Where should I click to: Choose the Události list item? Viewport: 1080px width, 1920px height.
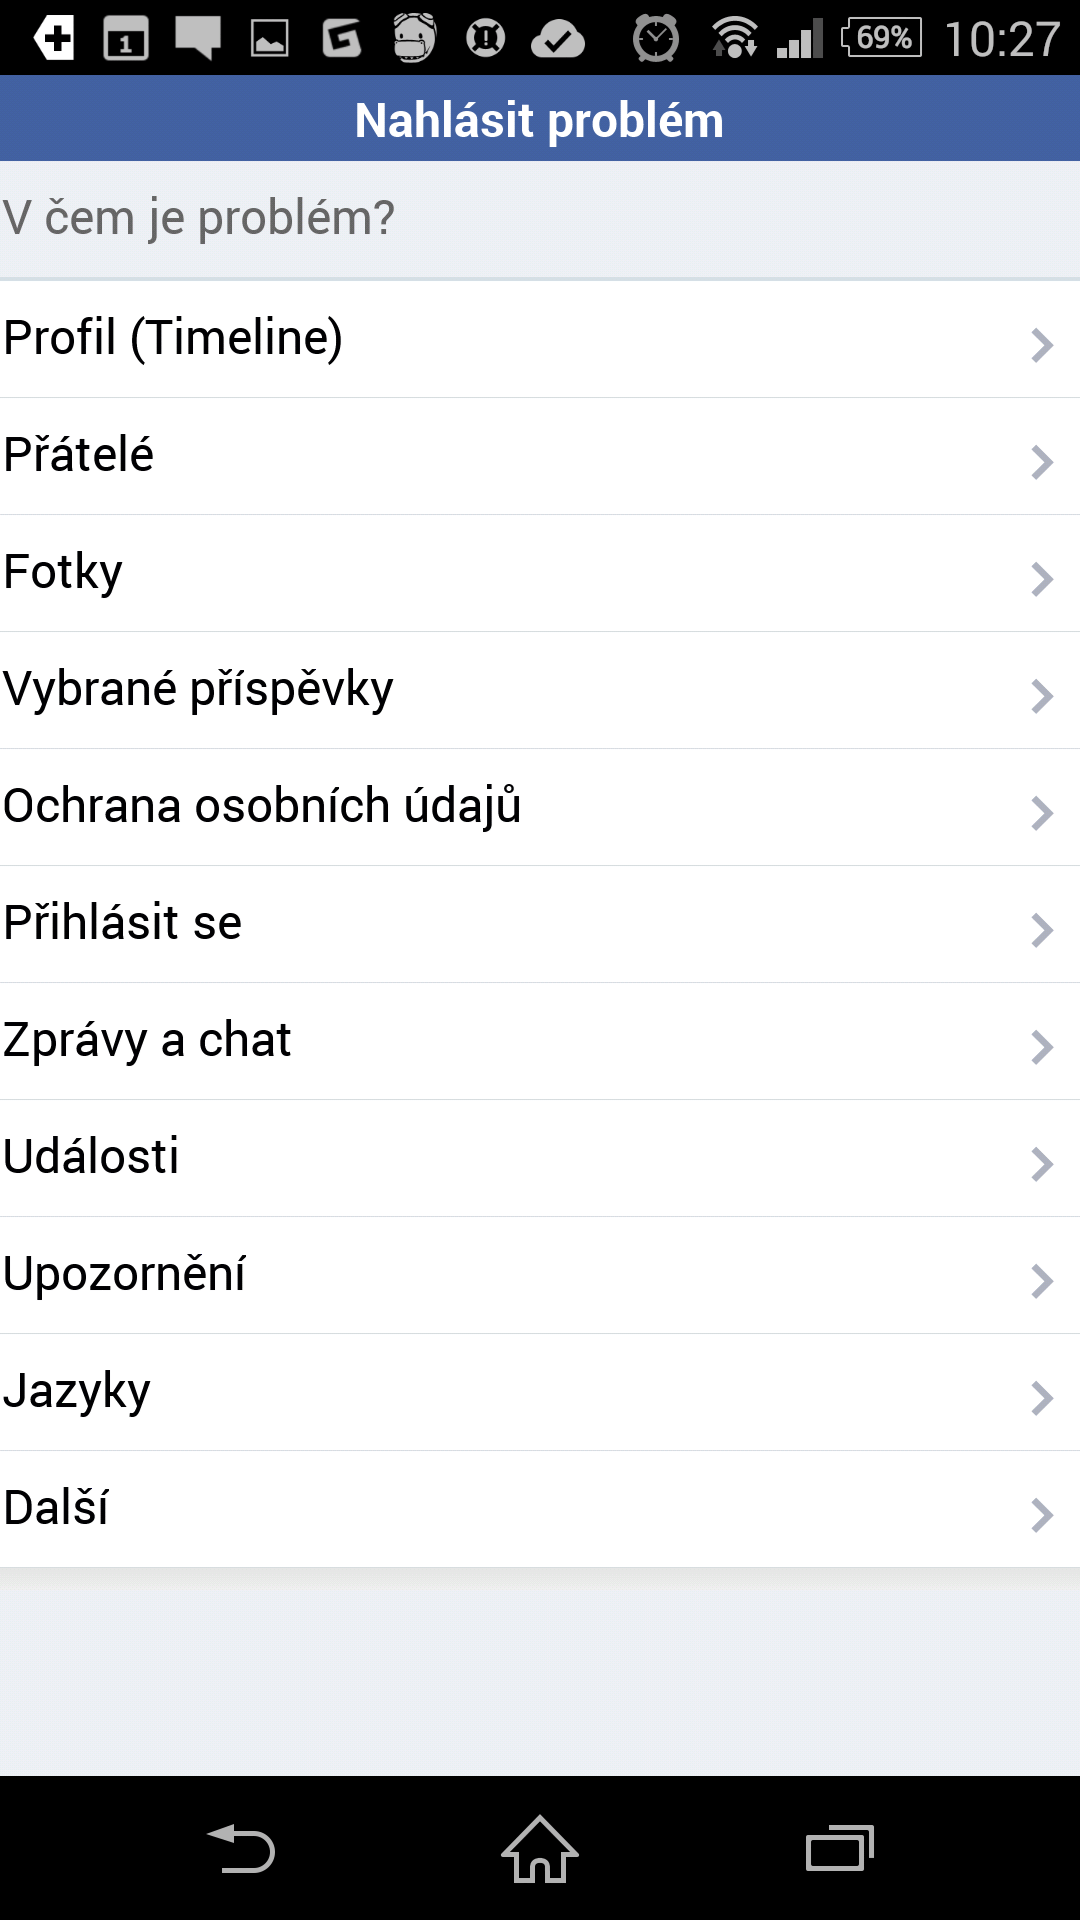pyautogui.click(x=540, y=1159)
